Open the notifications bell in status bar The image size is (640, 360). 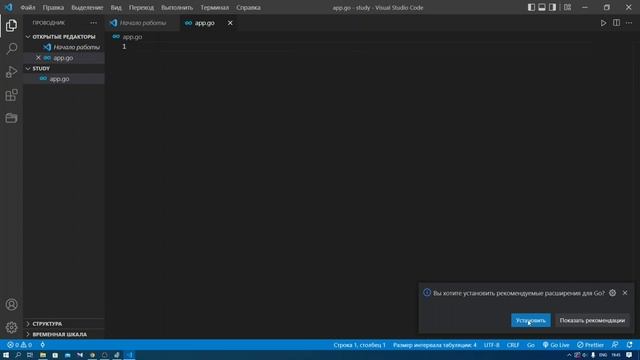pos(629,345)
